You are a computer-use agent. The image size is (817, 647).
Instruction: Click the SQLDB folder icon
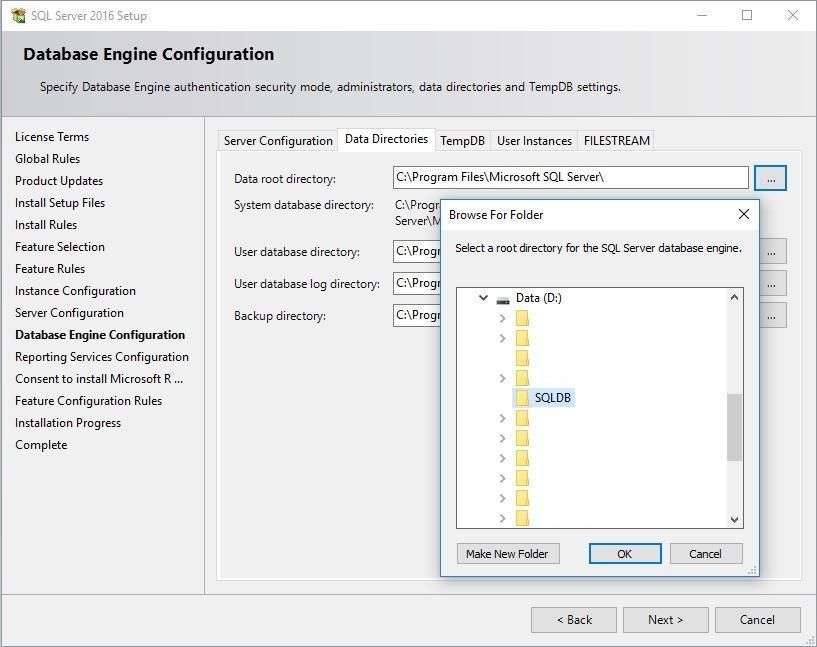(x=522, y=398)
